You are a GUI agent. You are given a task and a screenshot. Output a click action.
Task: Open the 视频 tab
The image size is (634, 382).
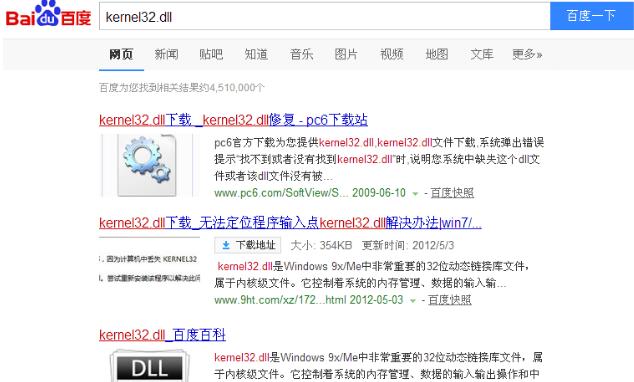point(392,54)
